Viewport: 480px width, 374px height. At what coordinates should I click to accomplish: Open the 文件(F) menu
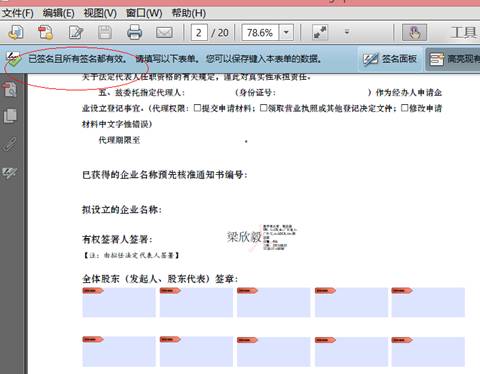(x=18, y=13)
